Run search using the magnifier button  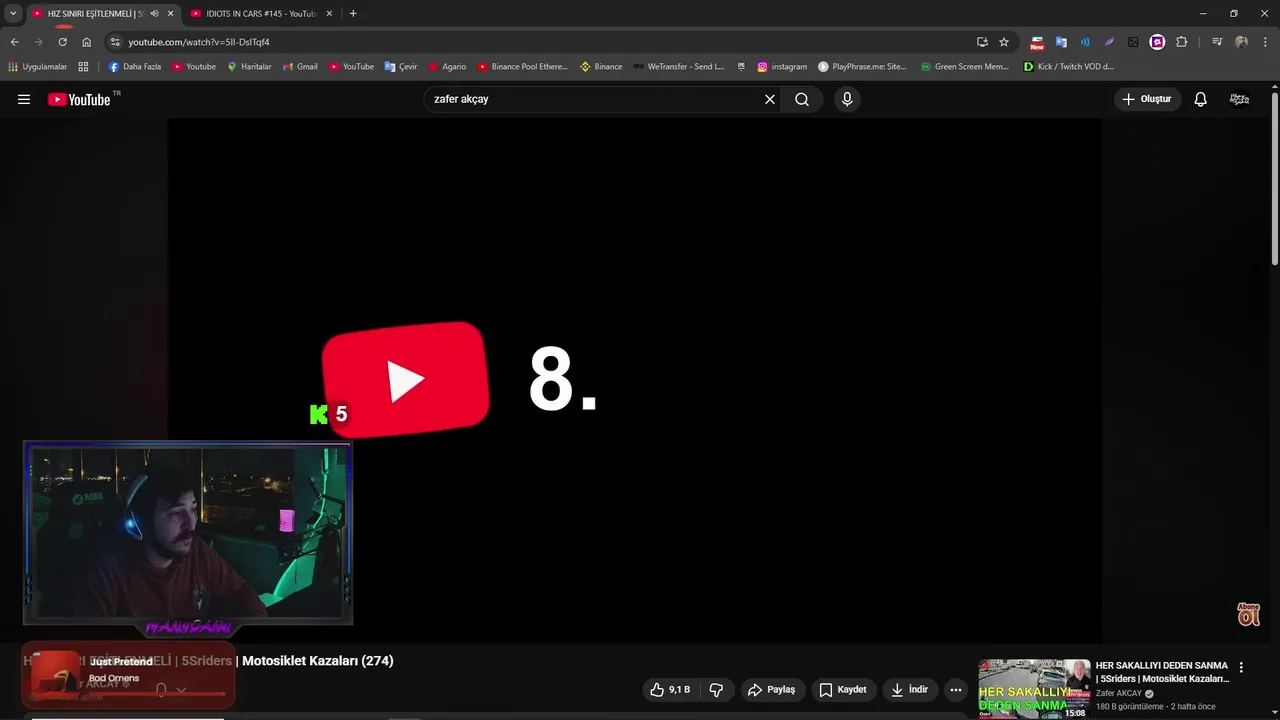click(802, 99)
